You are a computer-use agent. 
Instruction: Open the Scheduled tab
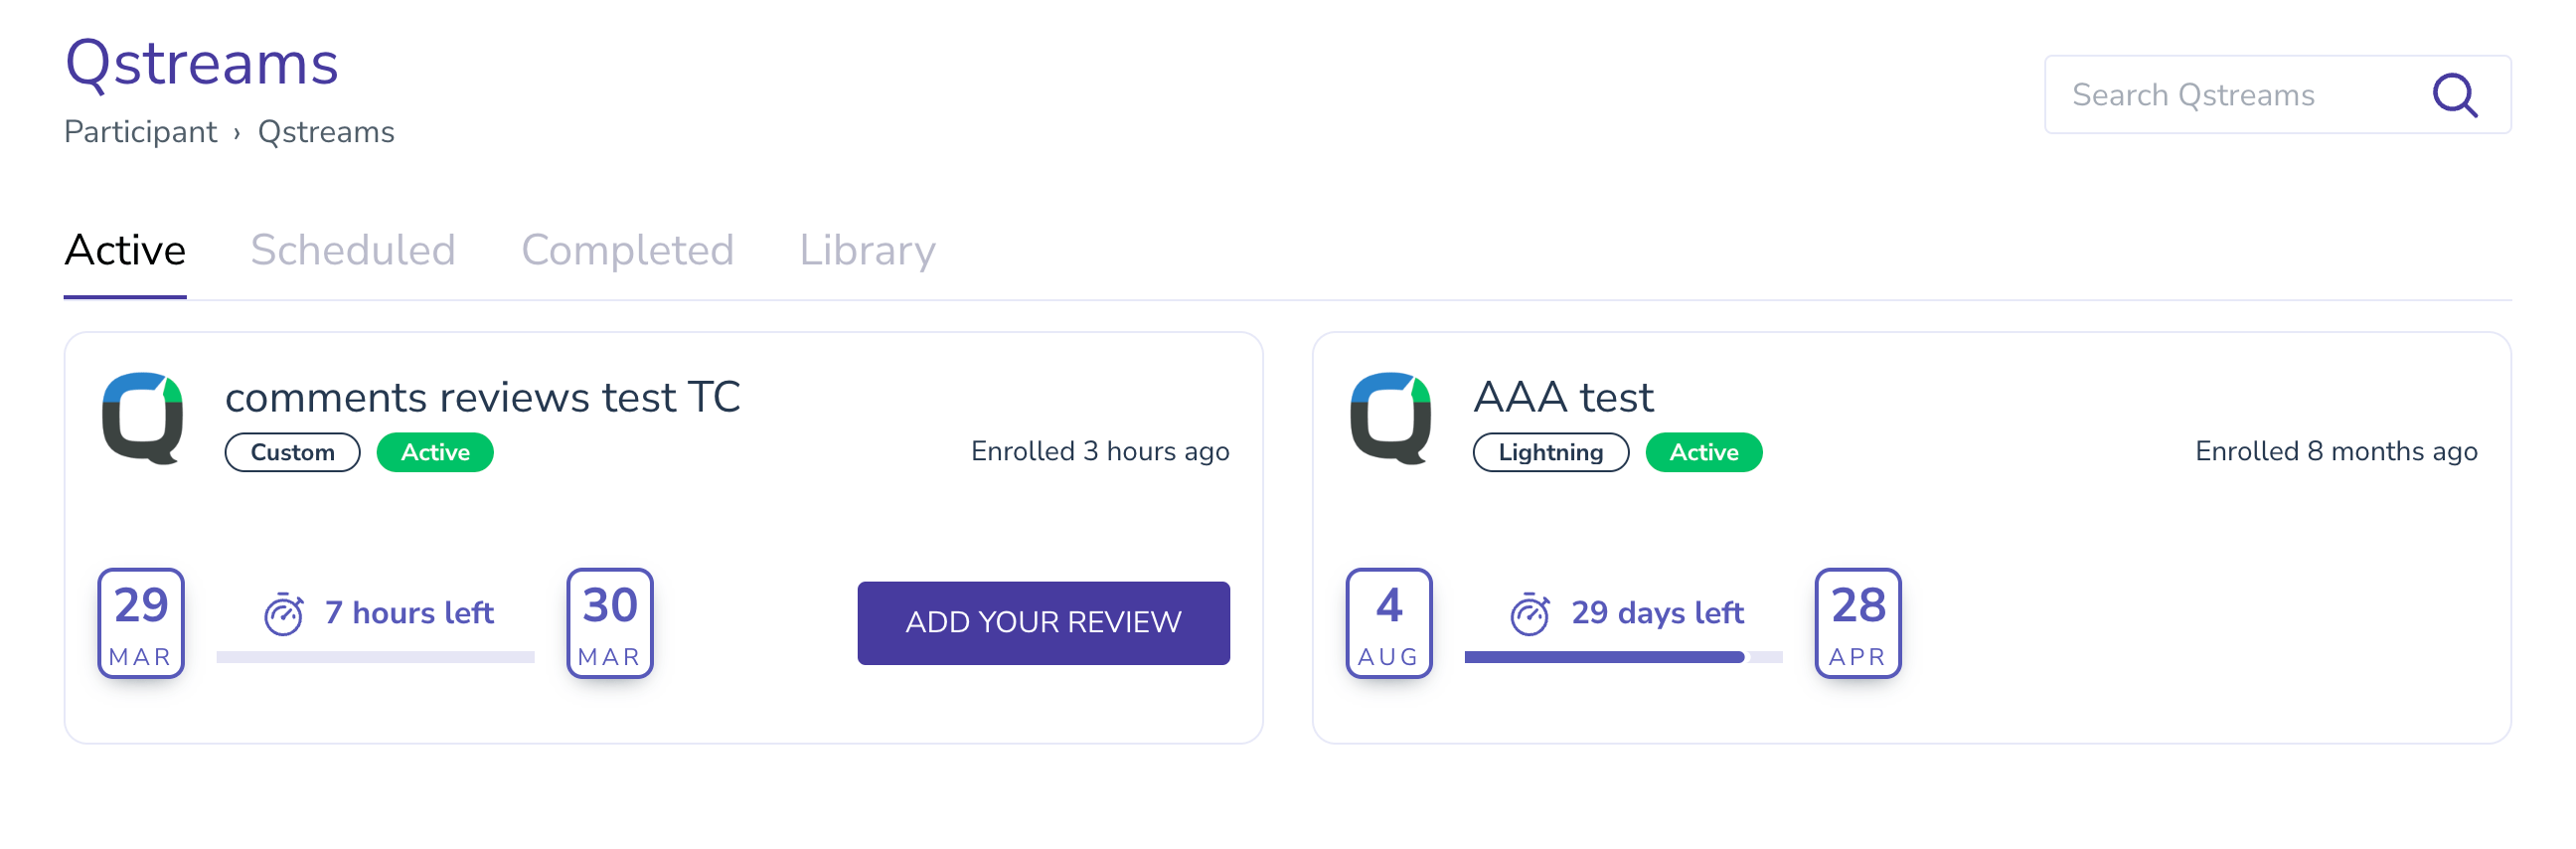click(354, 250)
